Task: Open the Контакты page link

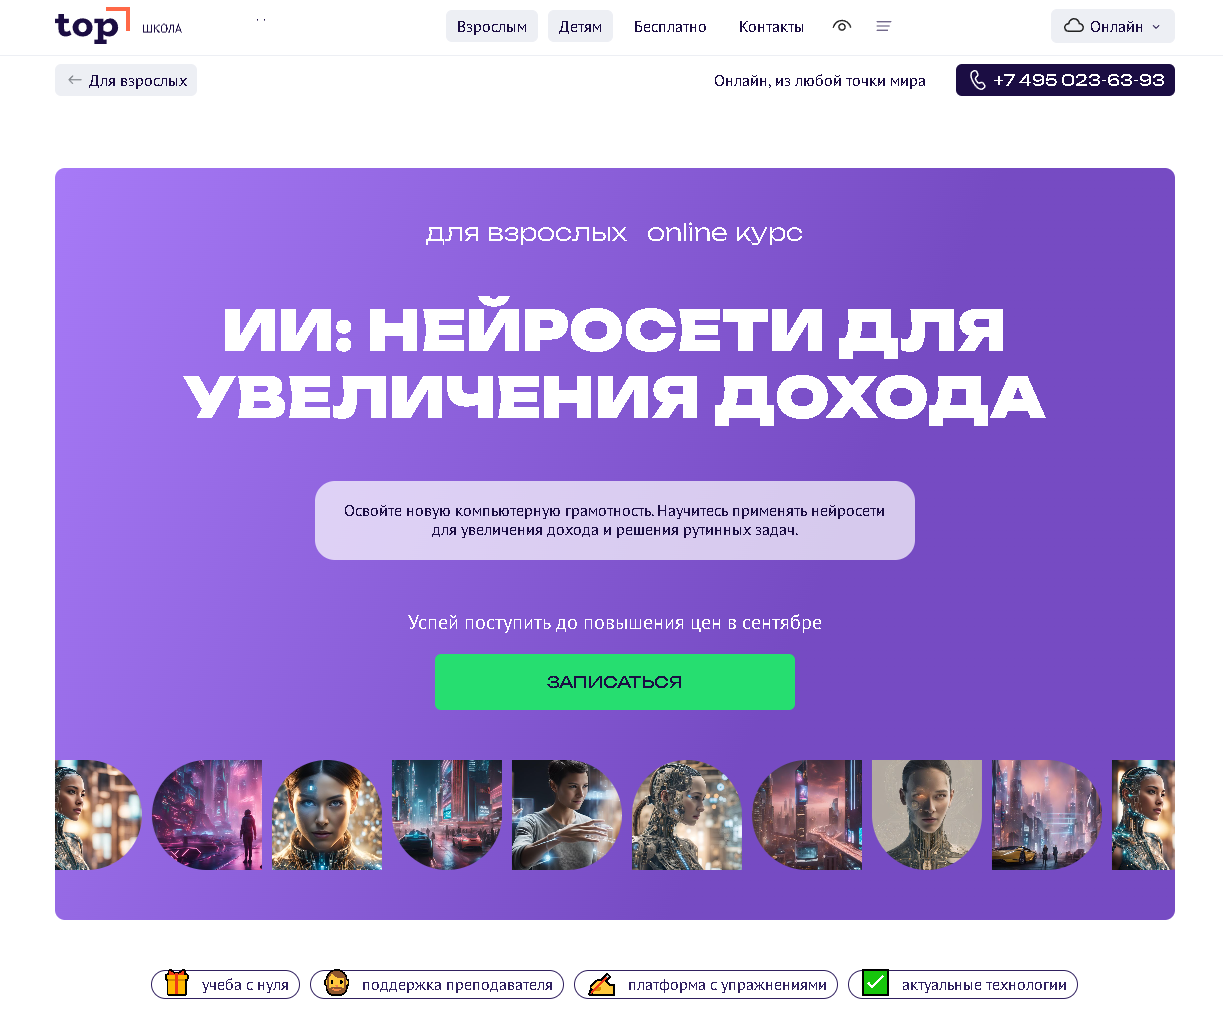Action: pos(771,26)
